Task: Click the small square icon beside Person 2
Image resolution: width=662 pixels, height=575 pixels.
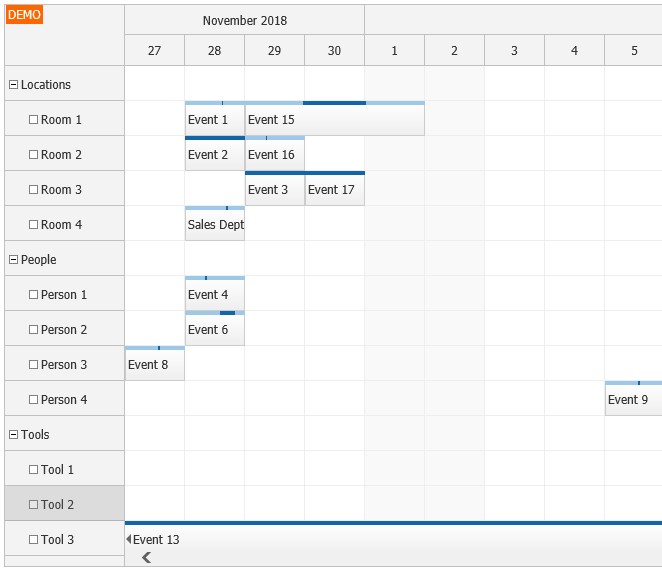Action: tap(33, 330)
